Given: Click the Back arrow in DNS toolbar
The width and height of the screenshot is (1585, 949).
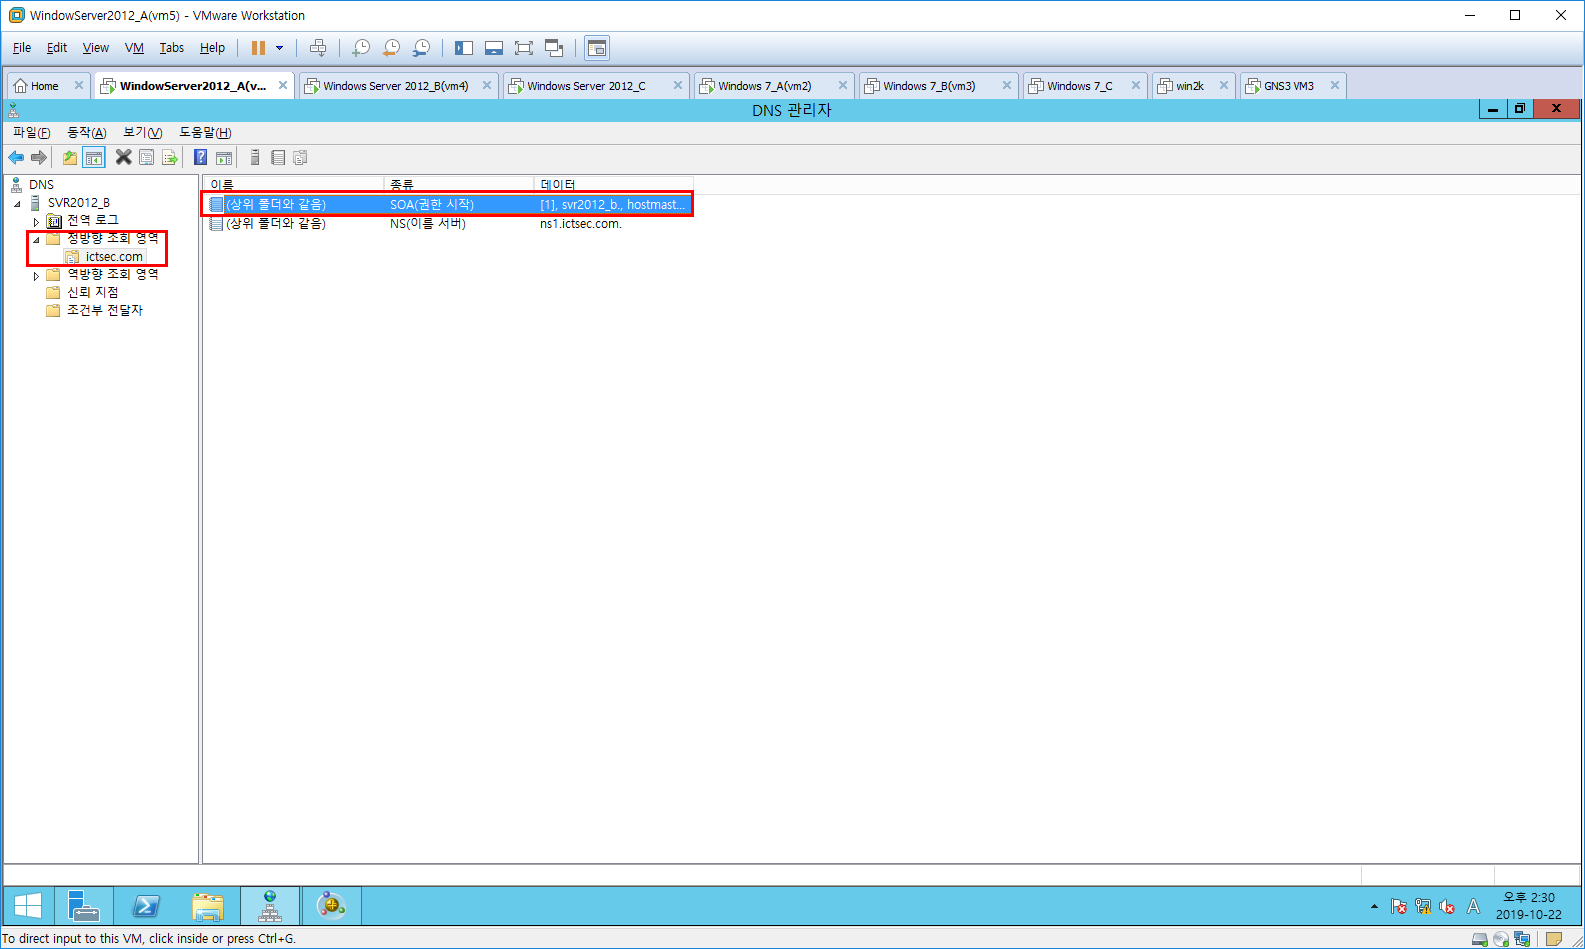Looking at the screenshot, I should click(x=16, y=157).
